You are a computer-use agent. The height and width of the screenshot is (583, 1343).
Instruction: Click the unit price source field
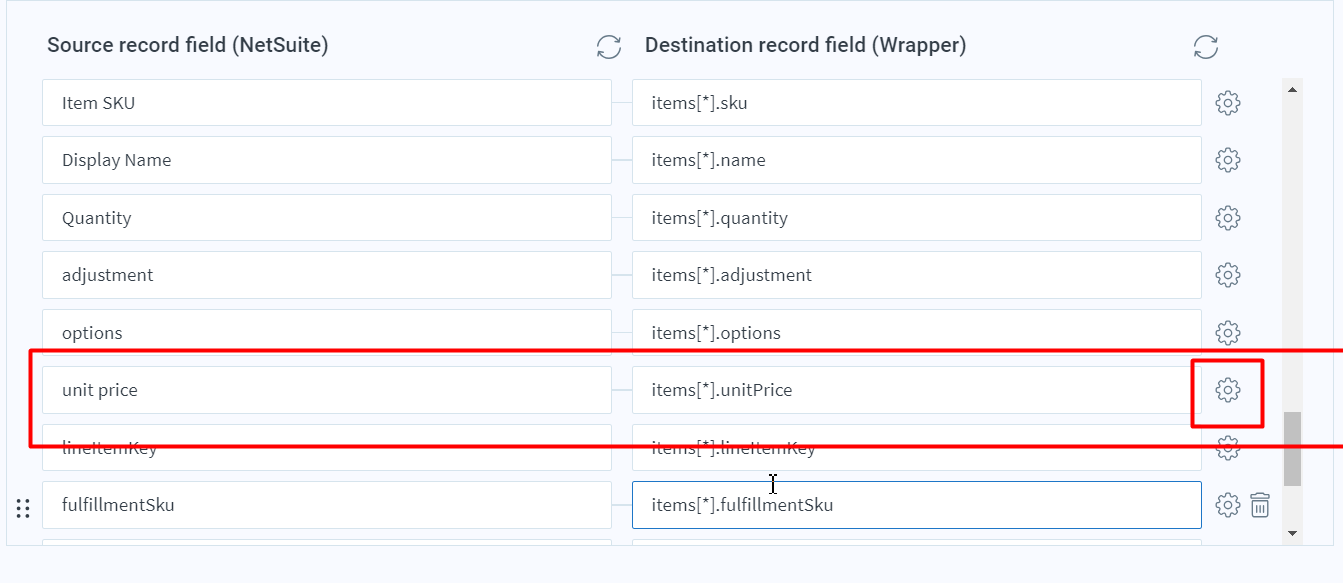click(x=327, y=390)
